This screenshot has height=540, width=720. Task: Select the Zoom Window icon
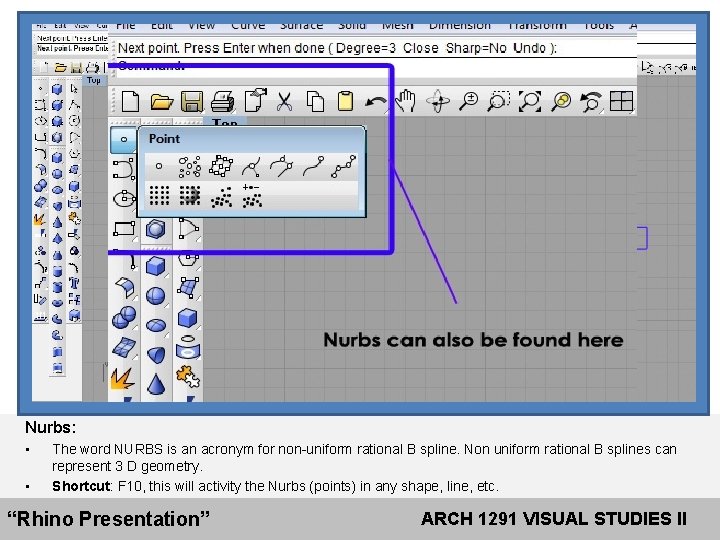(499, 101)
